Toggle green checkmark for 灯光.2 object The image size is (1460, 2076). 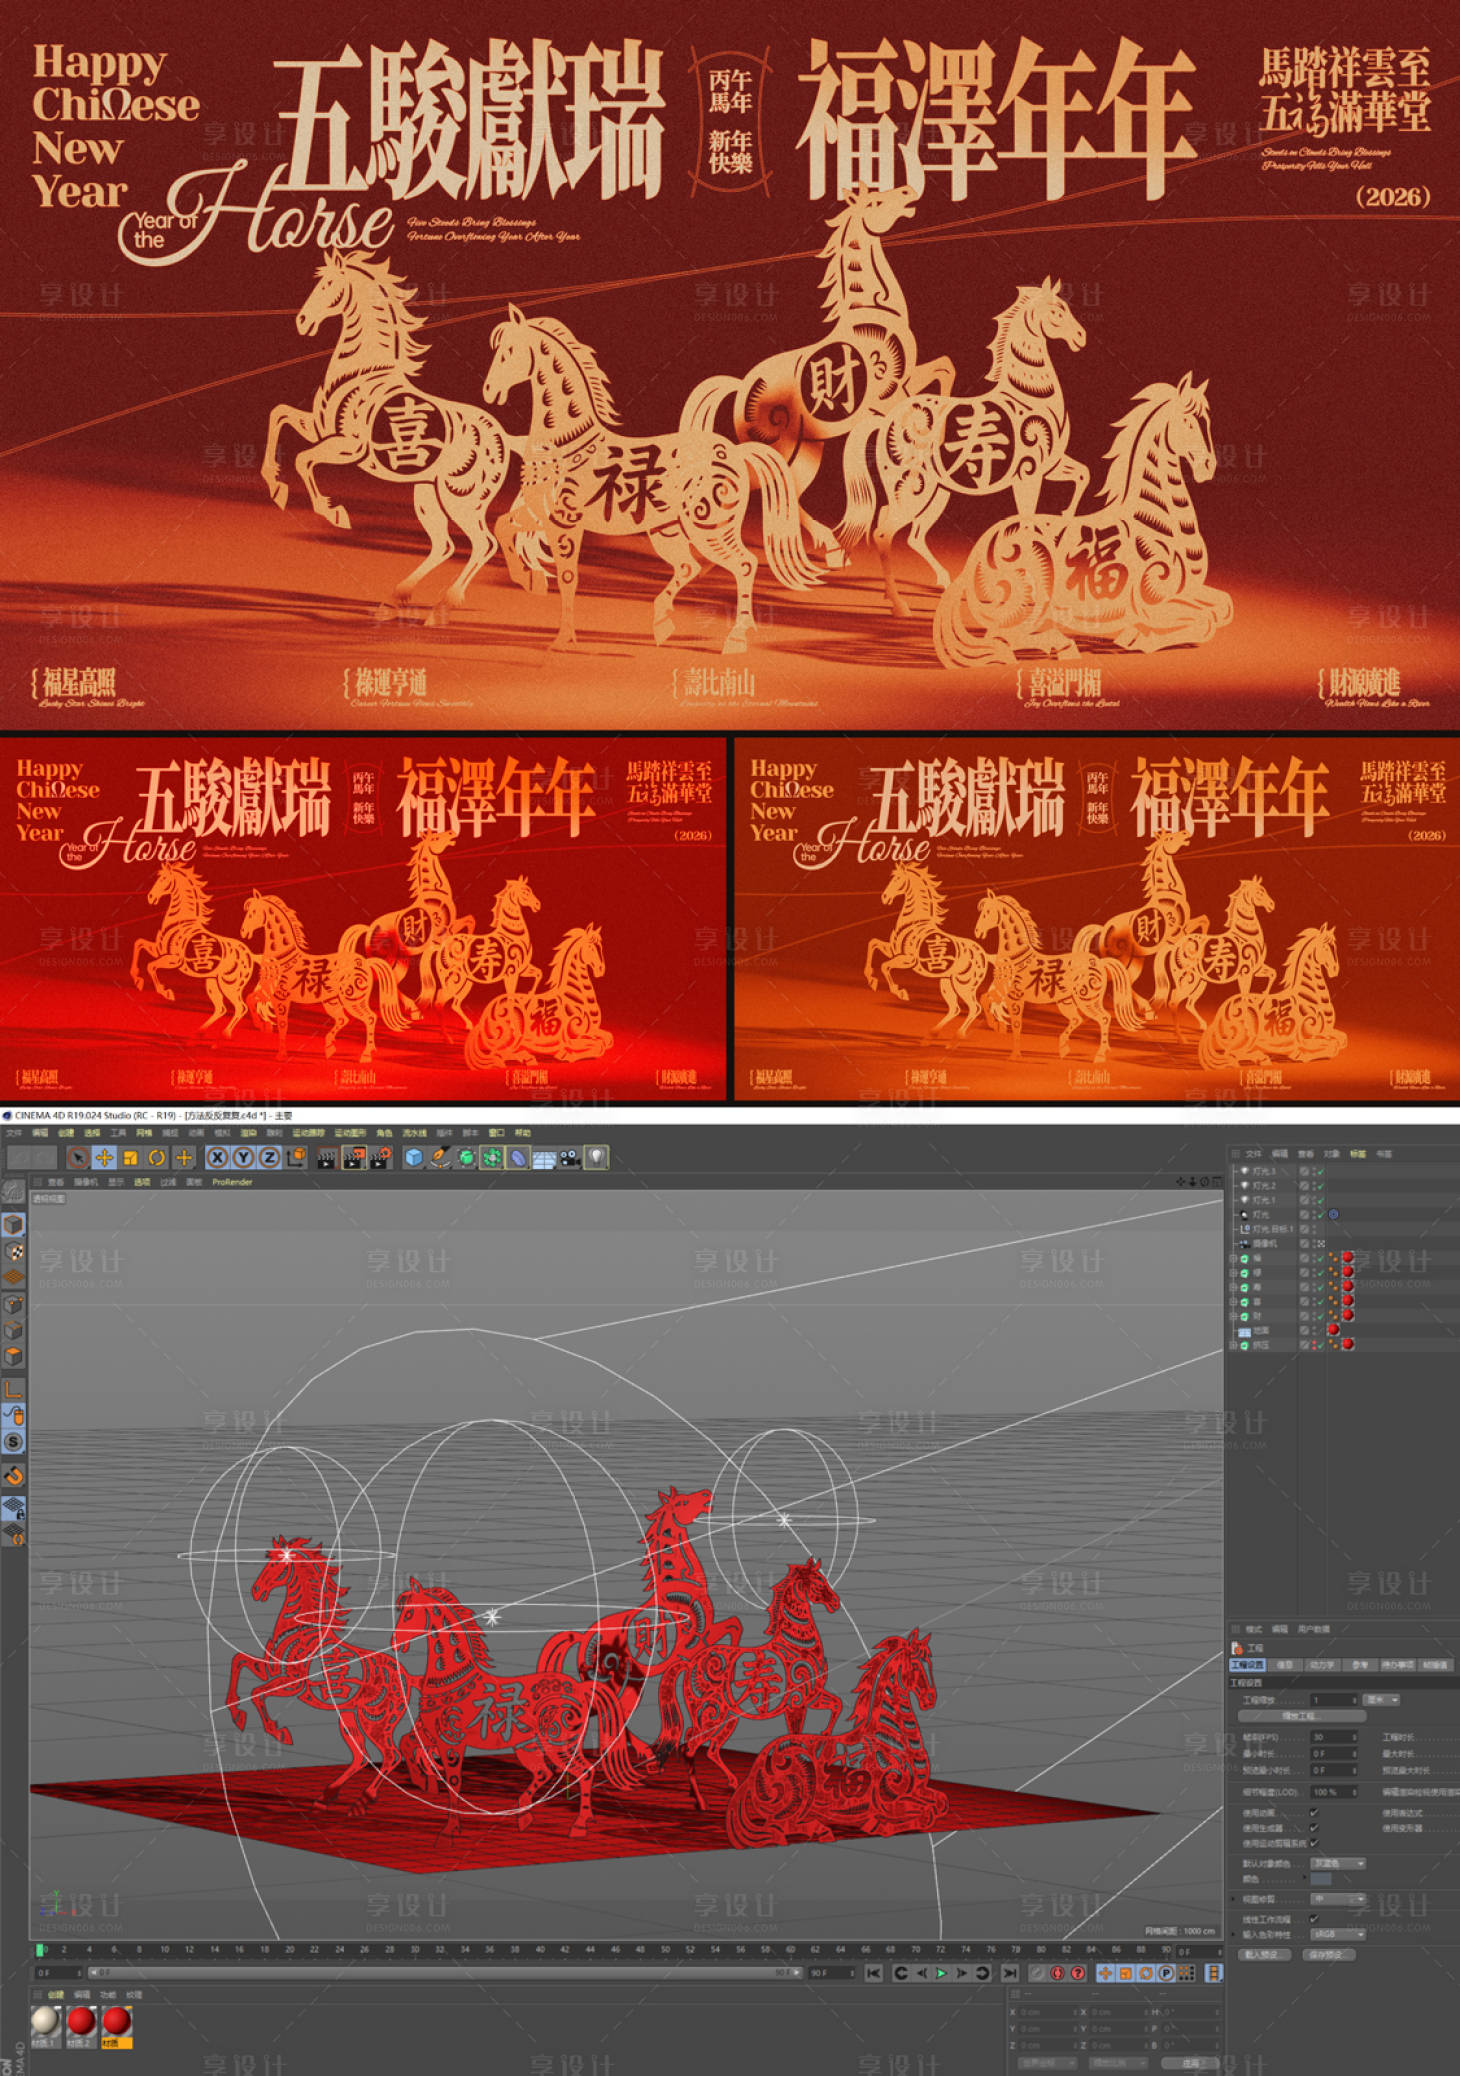click(x=1320, y=1185)
